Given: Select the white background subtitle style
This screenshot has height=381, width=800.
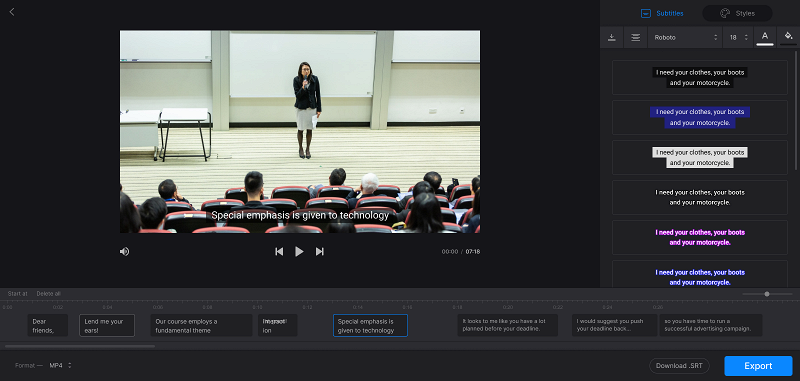Looking at the screenshot, I should [x=699, y=158].
